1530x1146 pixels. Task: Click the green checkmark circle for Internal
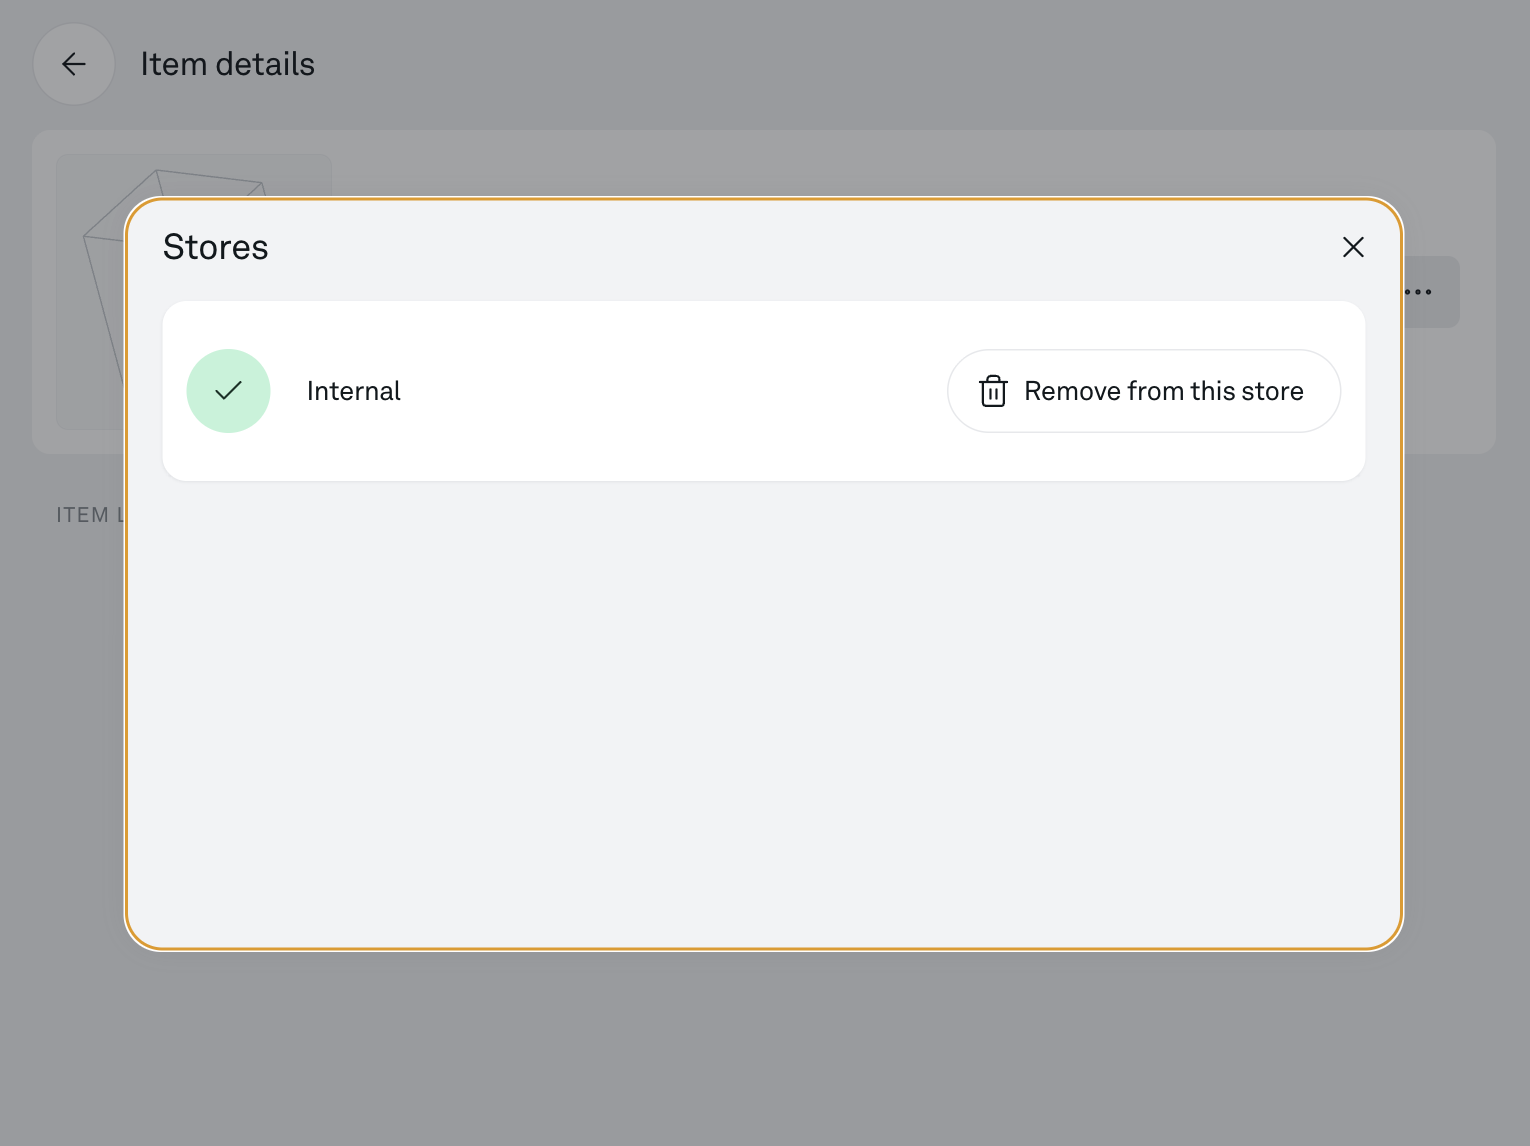pos(229,391)
